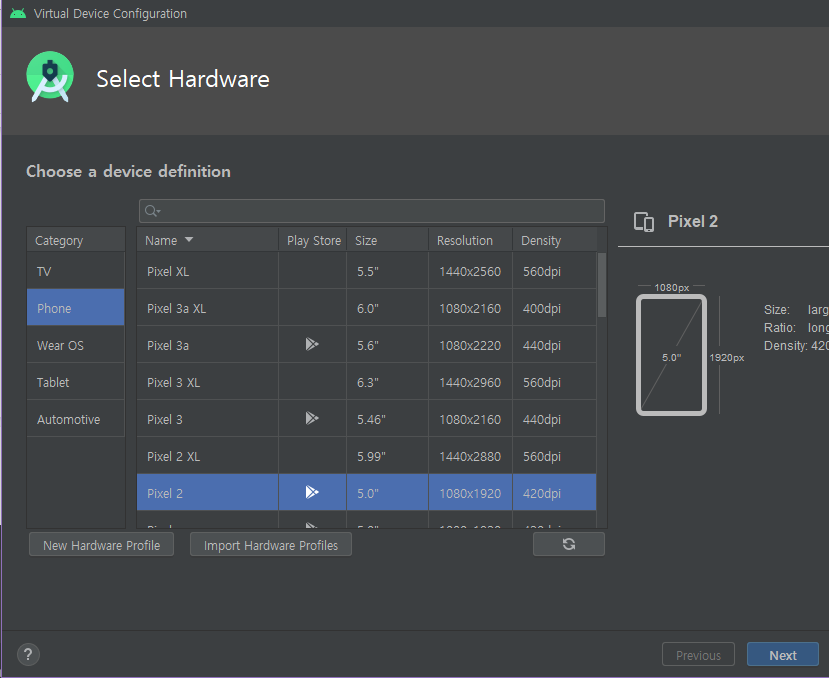The height and width of the screenshot is (678, 829).
Task: Click the 1440x2960 resolution cell
Action: pos(470,382)
